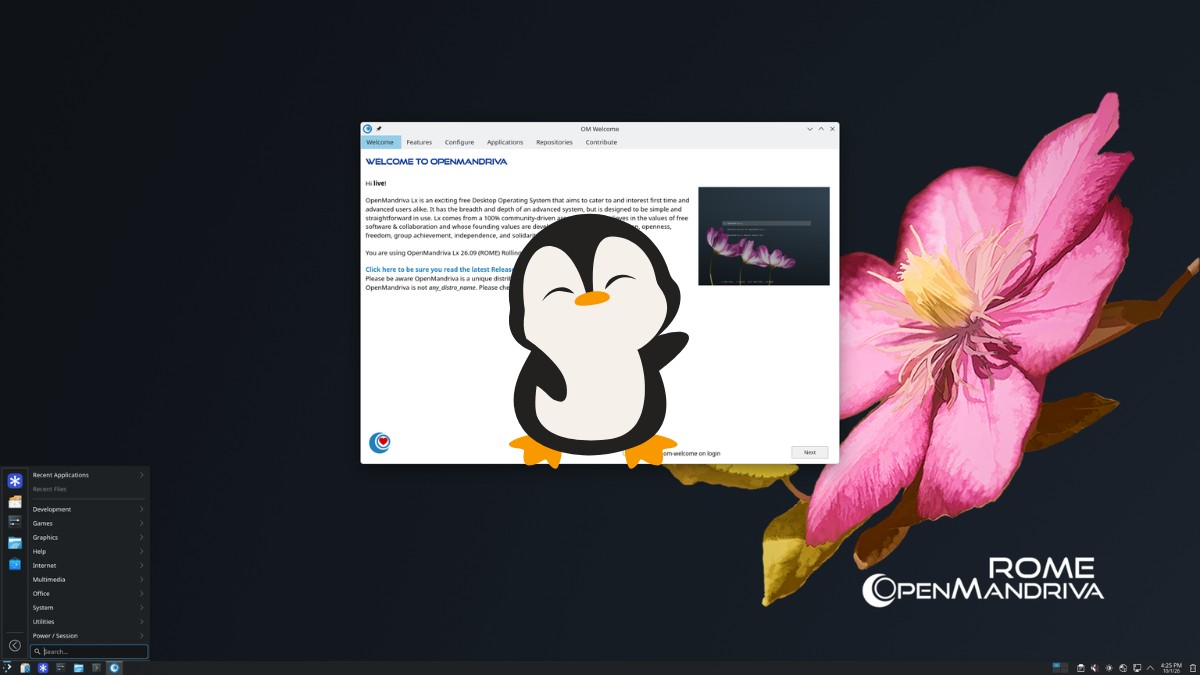Open the Internet category

tap(88, 565)
